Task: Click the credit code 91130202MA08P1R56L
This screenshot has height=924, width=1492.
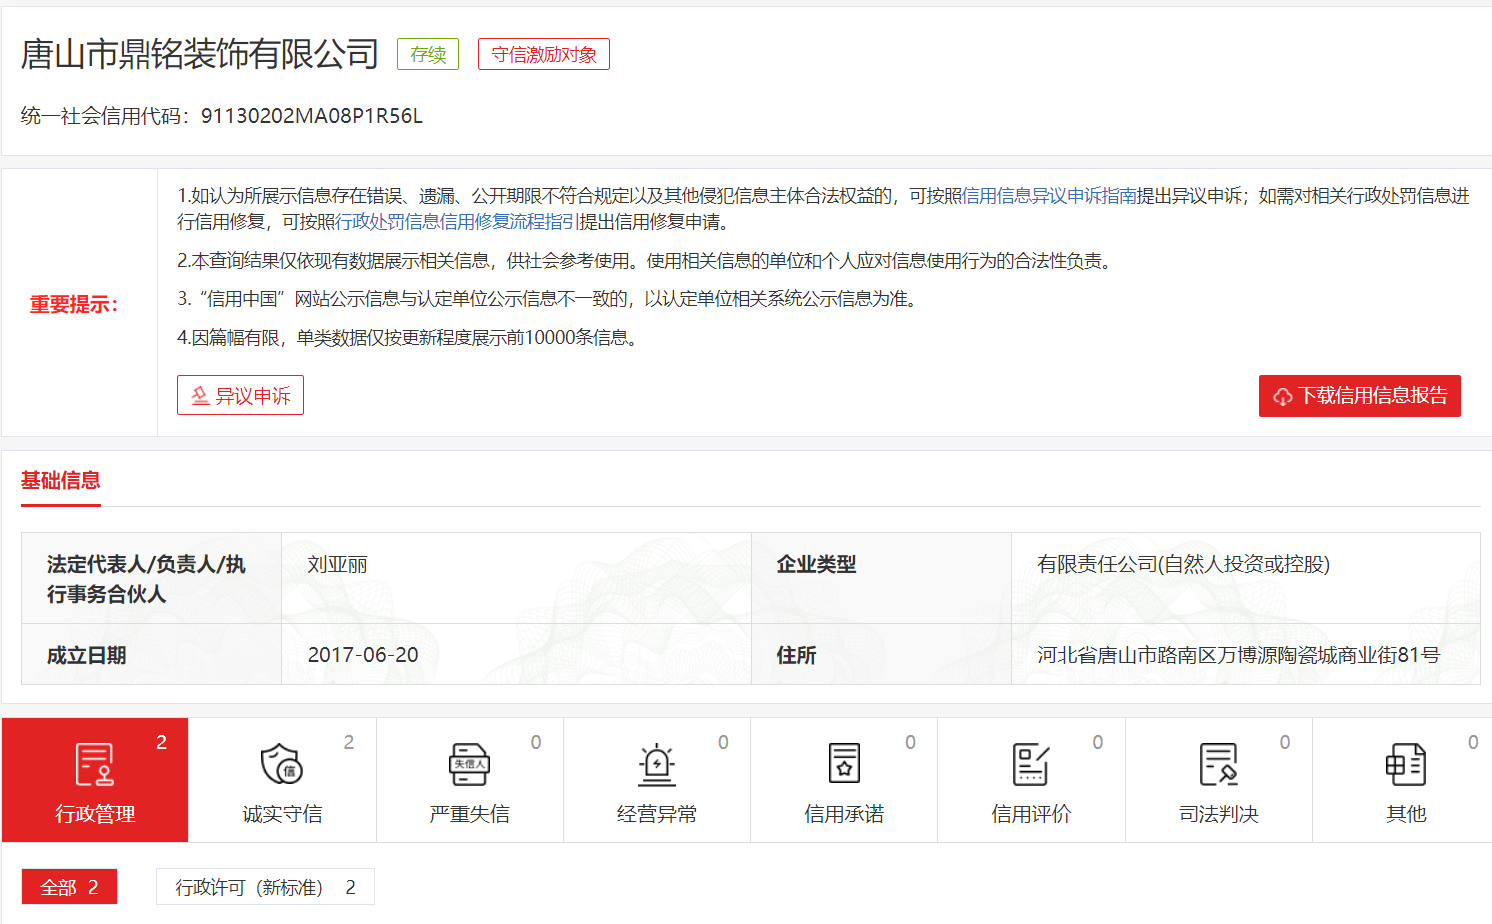Action: [x=311, y=116]
